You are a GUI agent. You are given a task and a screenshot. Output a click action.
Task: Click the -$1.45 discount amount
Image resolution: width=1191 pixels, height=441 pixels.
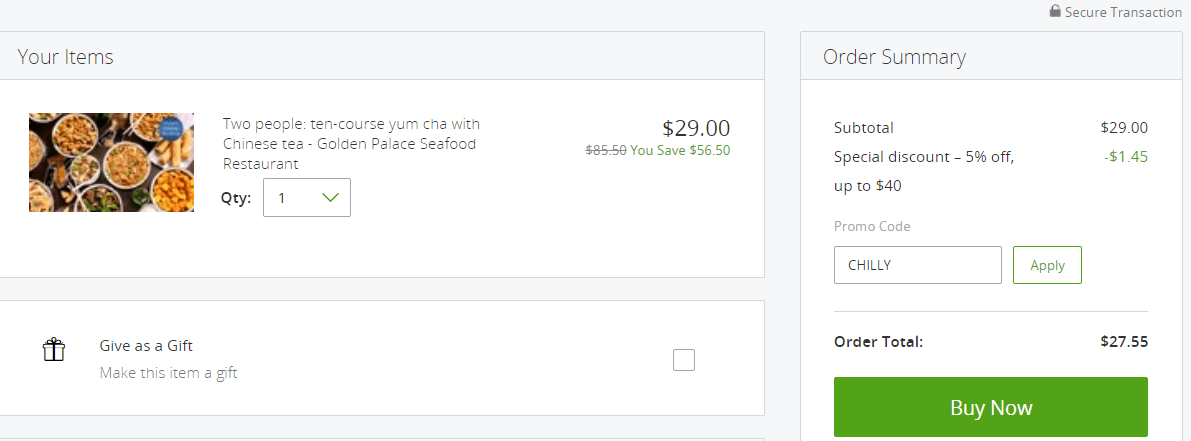(x=1126, y=157)
